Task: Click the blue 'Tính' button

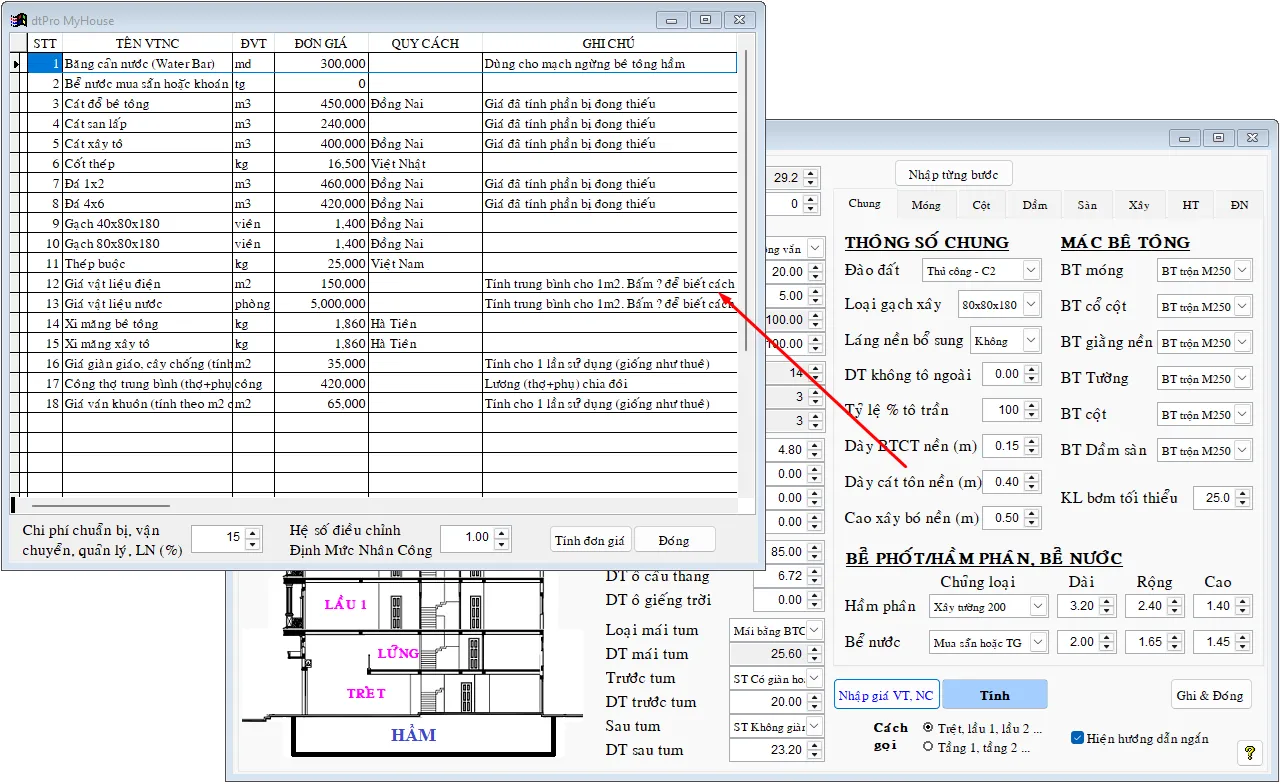Action: [994, 695]
